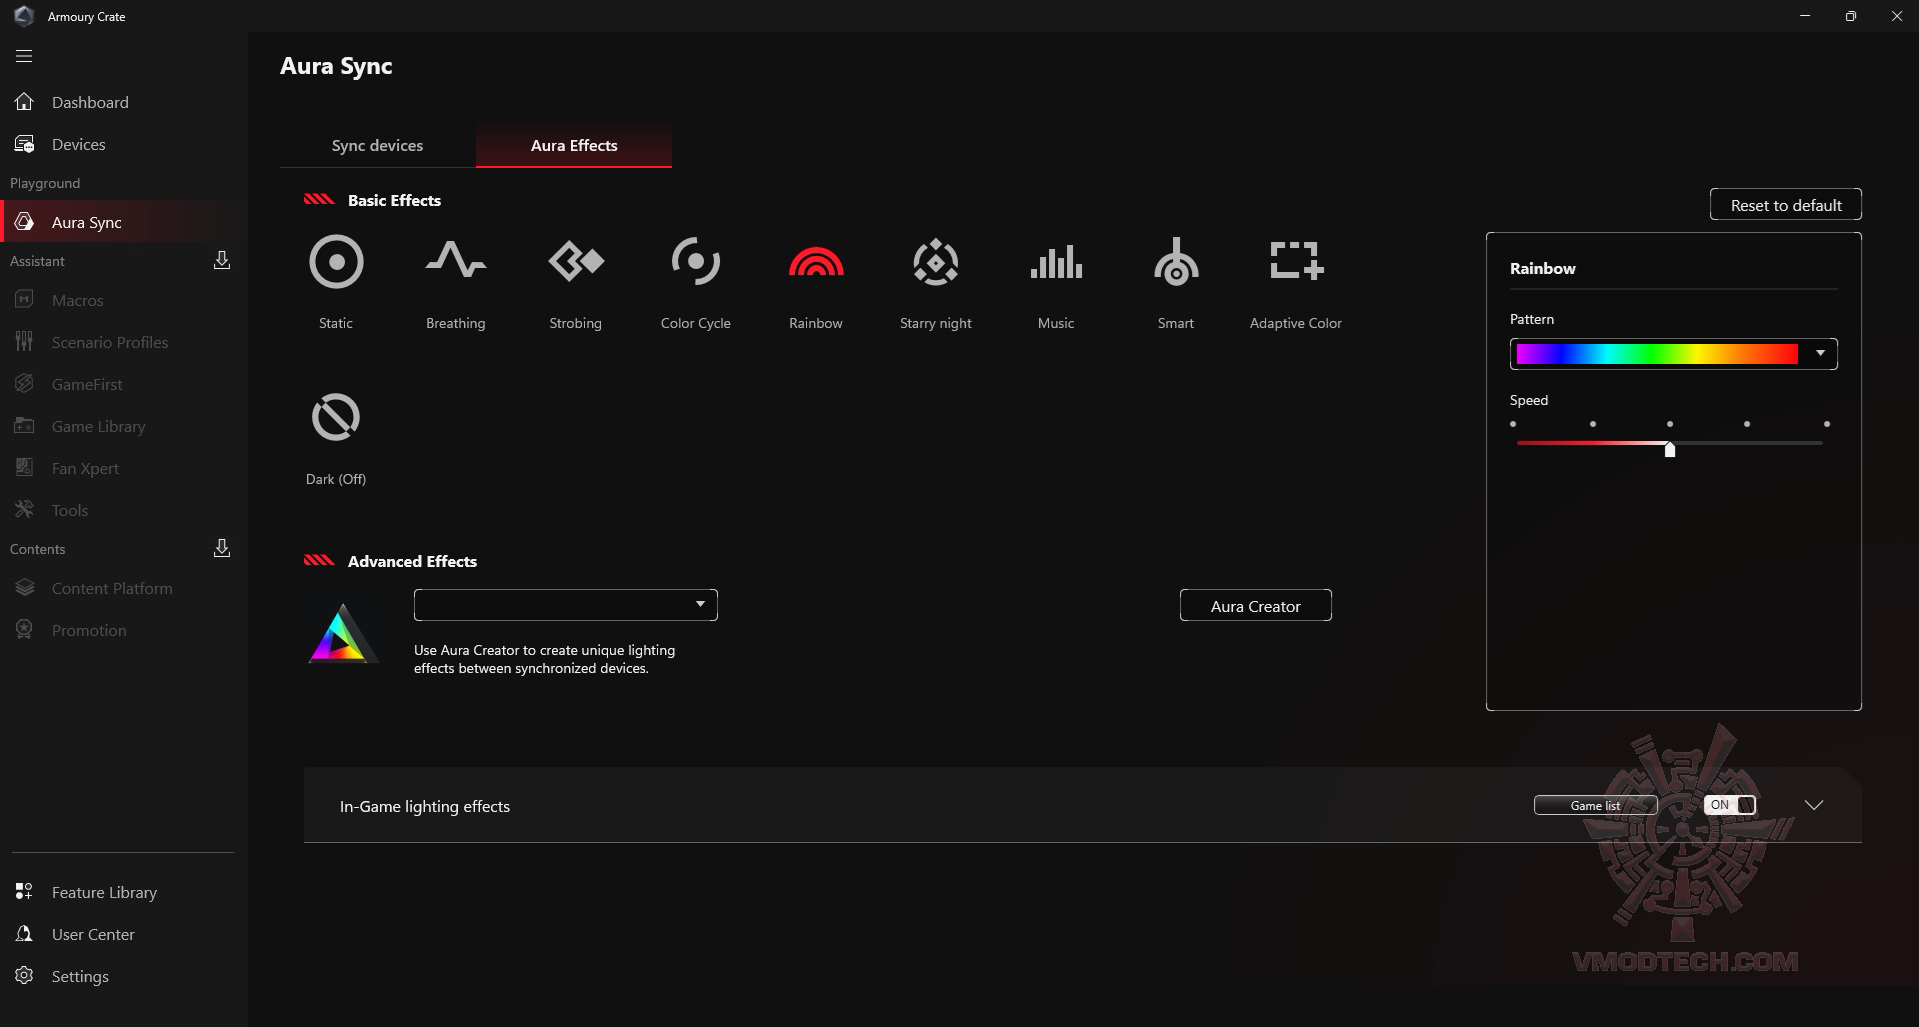Screen dimensions: 1919x1027
Task: Expand the Advanced Effects profile dropdown
Action: pos(701,604)
